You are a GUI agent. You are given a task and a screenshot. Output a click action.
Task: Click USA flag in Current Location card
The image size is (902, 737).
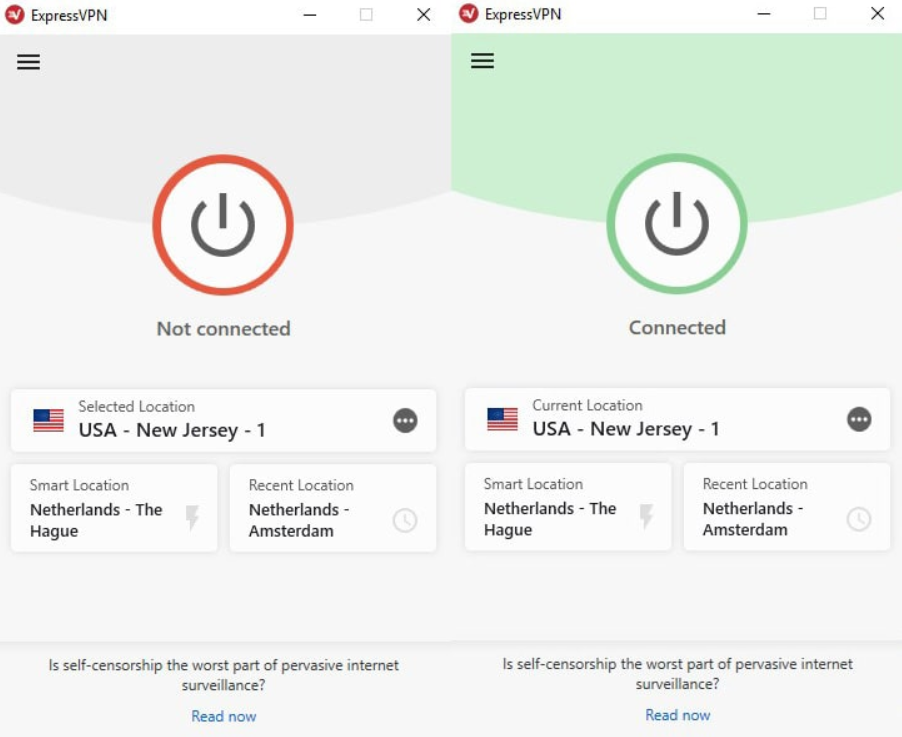[x=503, y=419]
